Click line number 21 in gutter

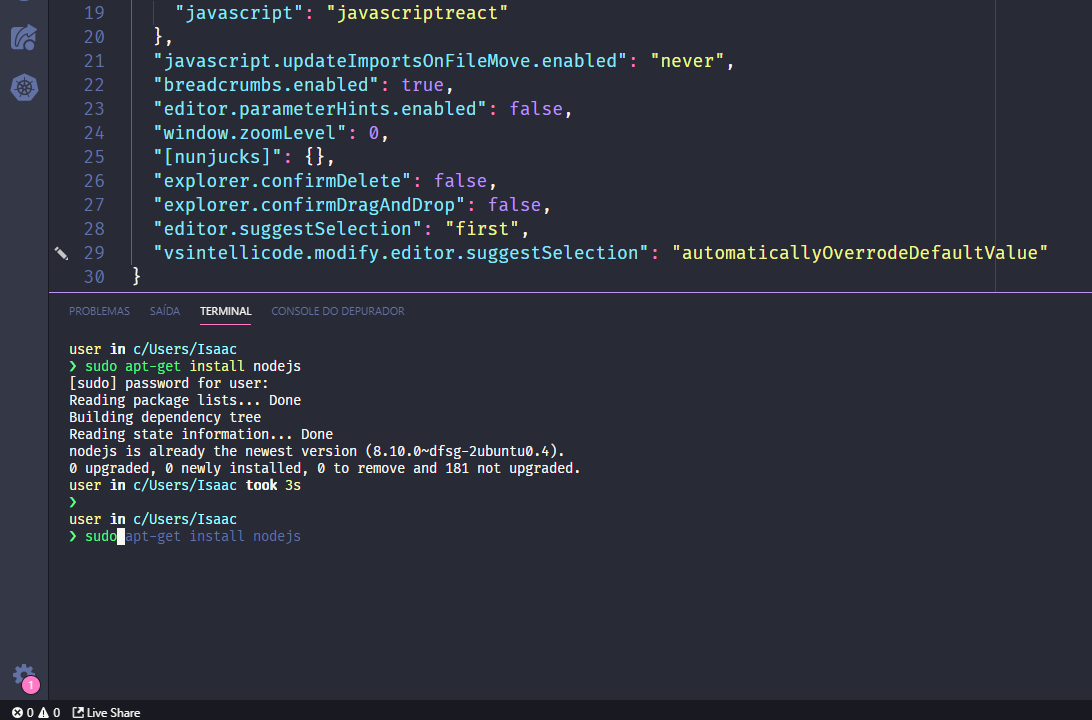94,61
